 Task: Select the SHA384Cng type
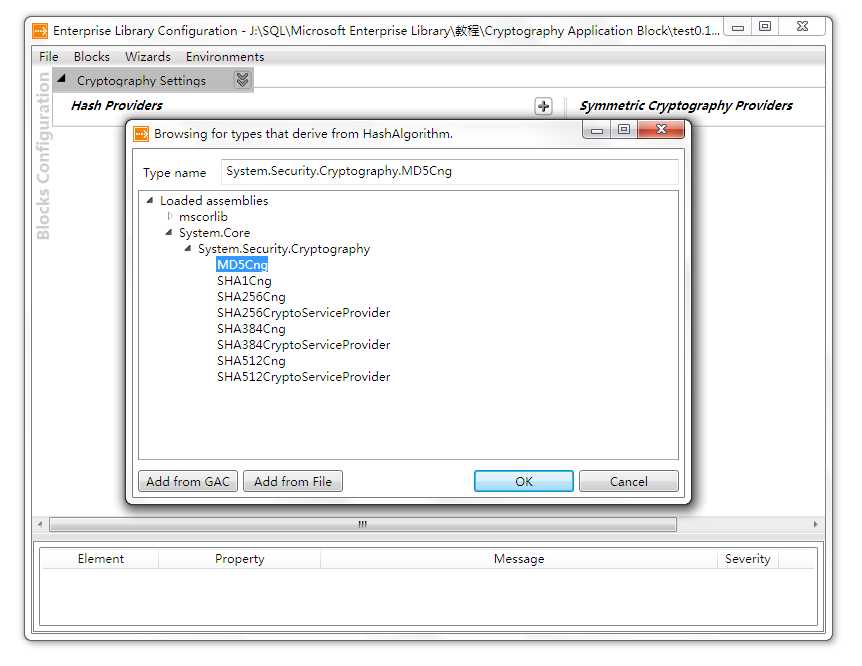coord(251,328)
